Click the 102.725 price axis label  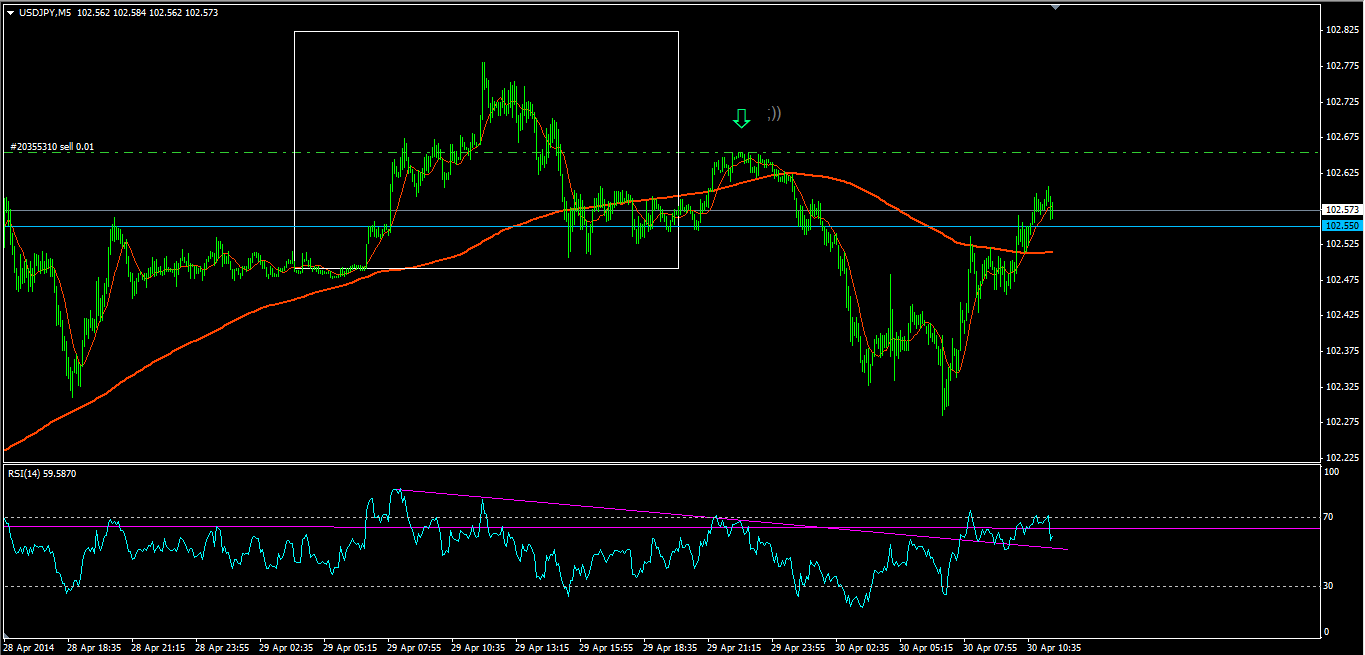click(x=1342, y=101)
